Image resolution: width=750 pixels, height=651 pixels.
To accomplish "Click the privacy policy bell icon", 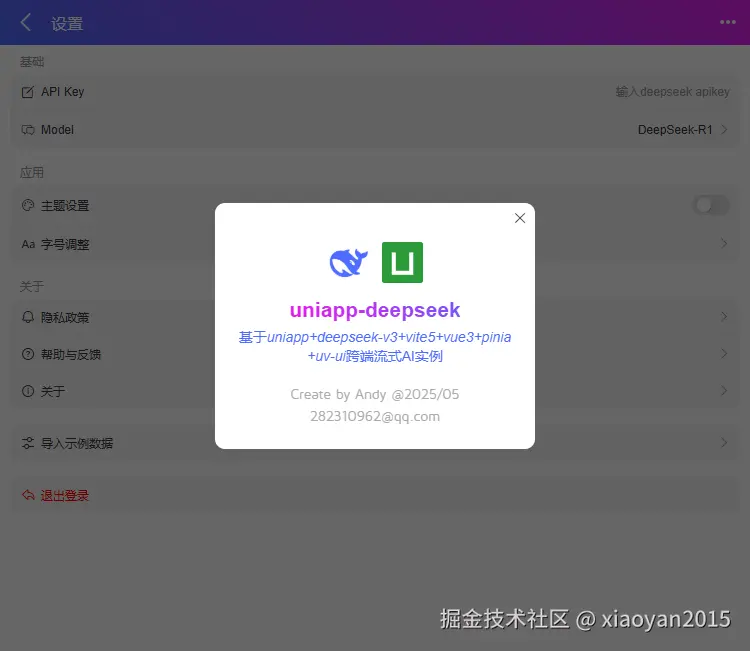I will point(28,317).
